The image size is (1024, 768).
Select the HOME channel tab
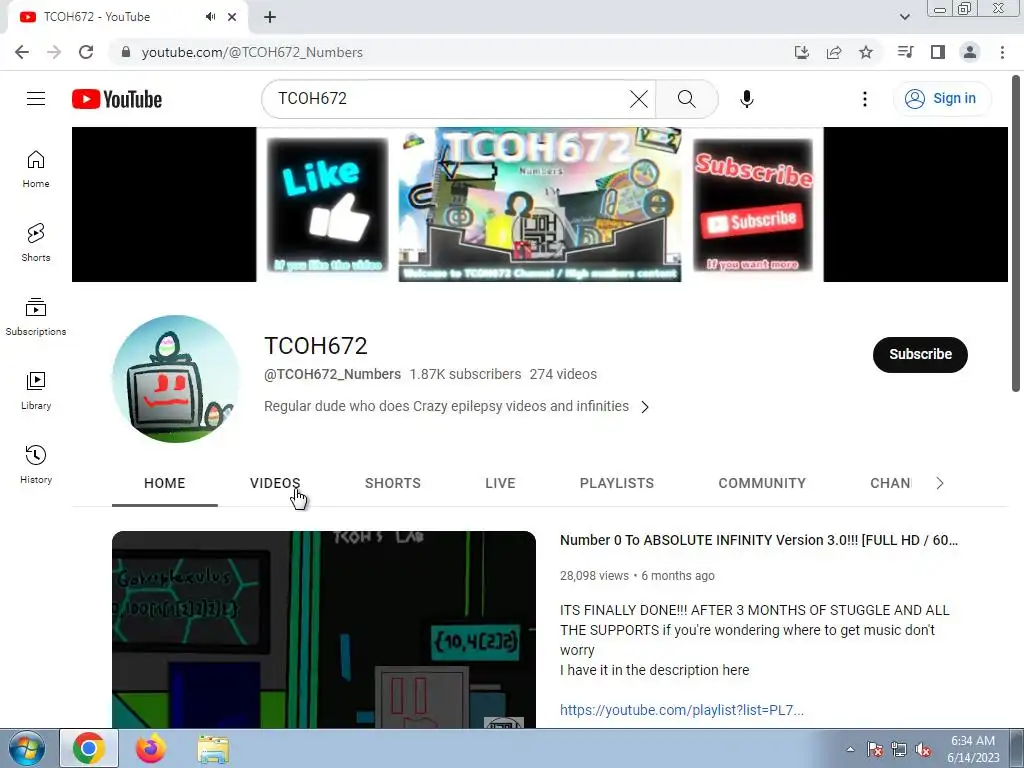pyautogui.click(x=165, y=483)
